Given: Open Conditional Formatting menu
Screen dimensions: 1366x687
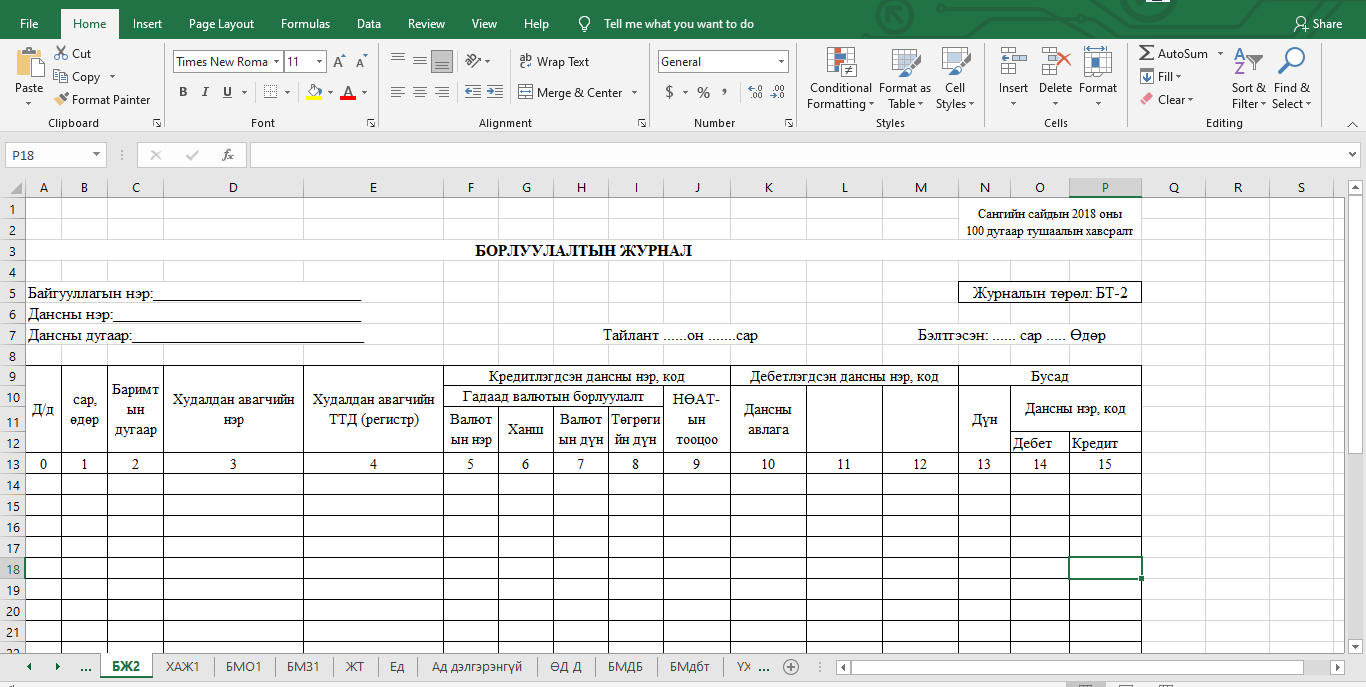Looking at the screenshot, I should tap(840, 78).
